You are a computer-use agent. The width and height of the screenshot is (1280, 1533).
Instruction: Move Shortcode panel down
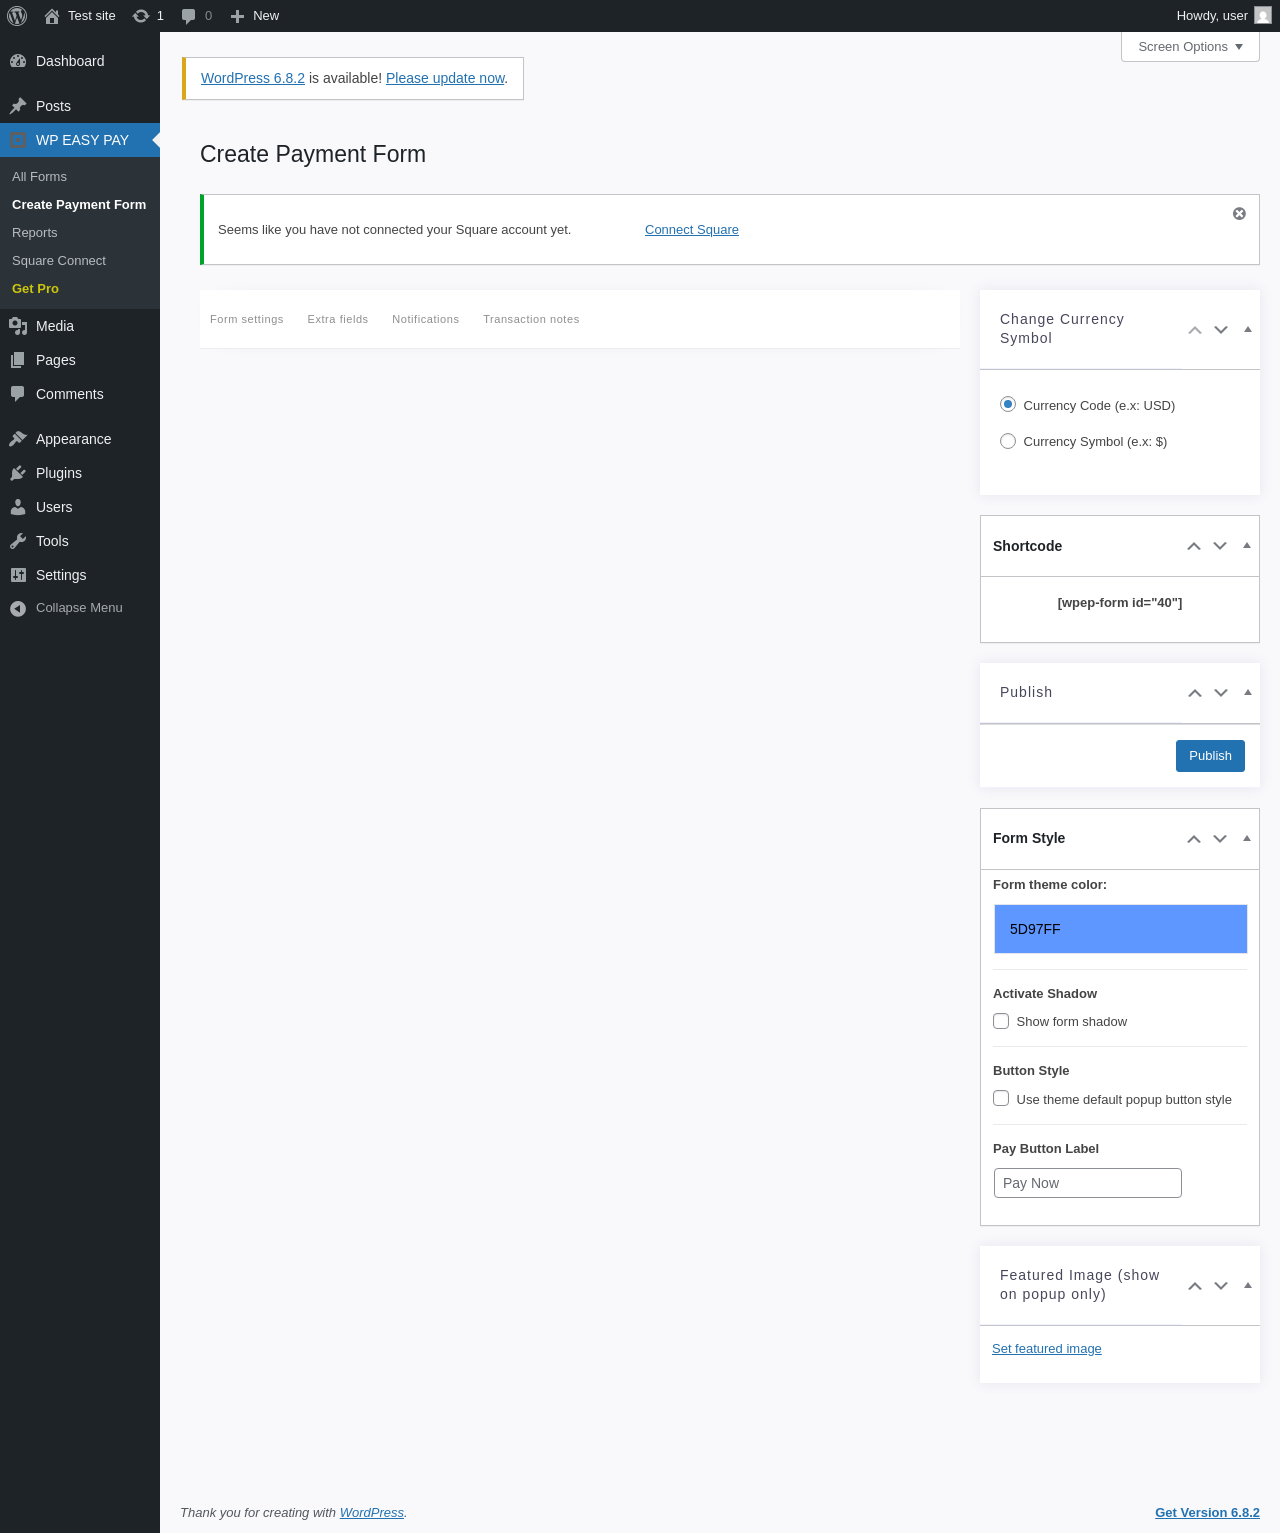[1220, 546]
